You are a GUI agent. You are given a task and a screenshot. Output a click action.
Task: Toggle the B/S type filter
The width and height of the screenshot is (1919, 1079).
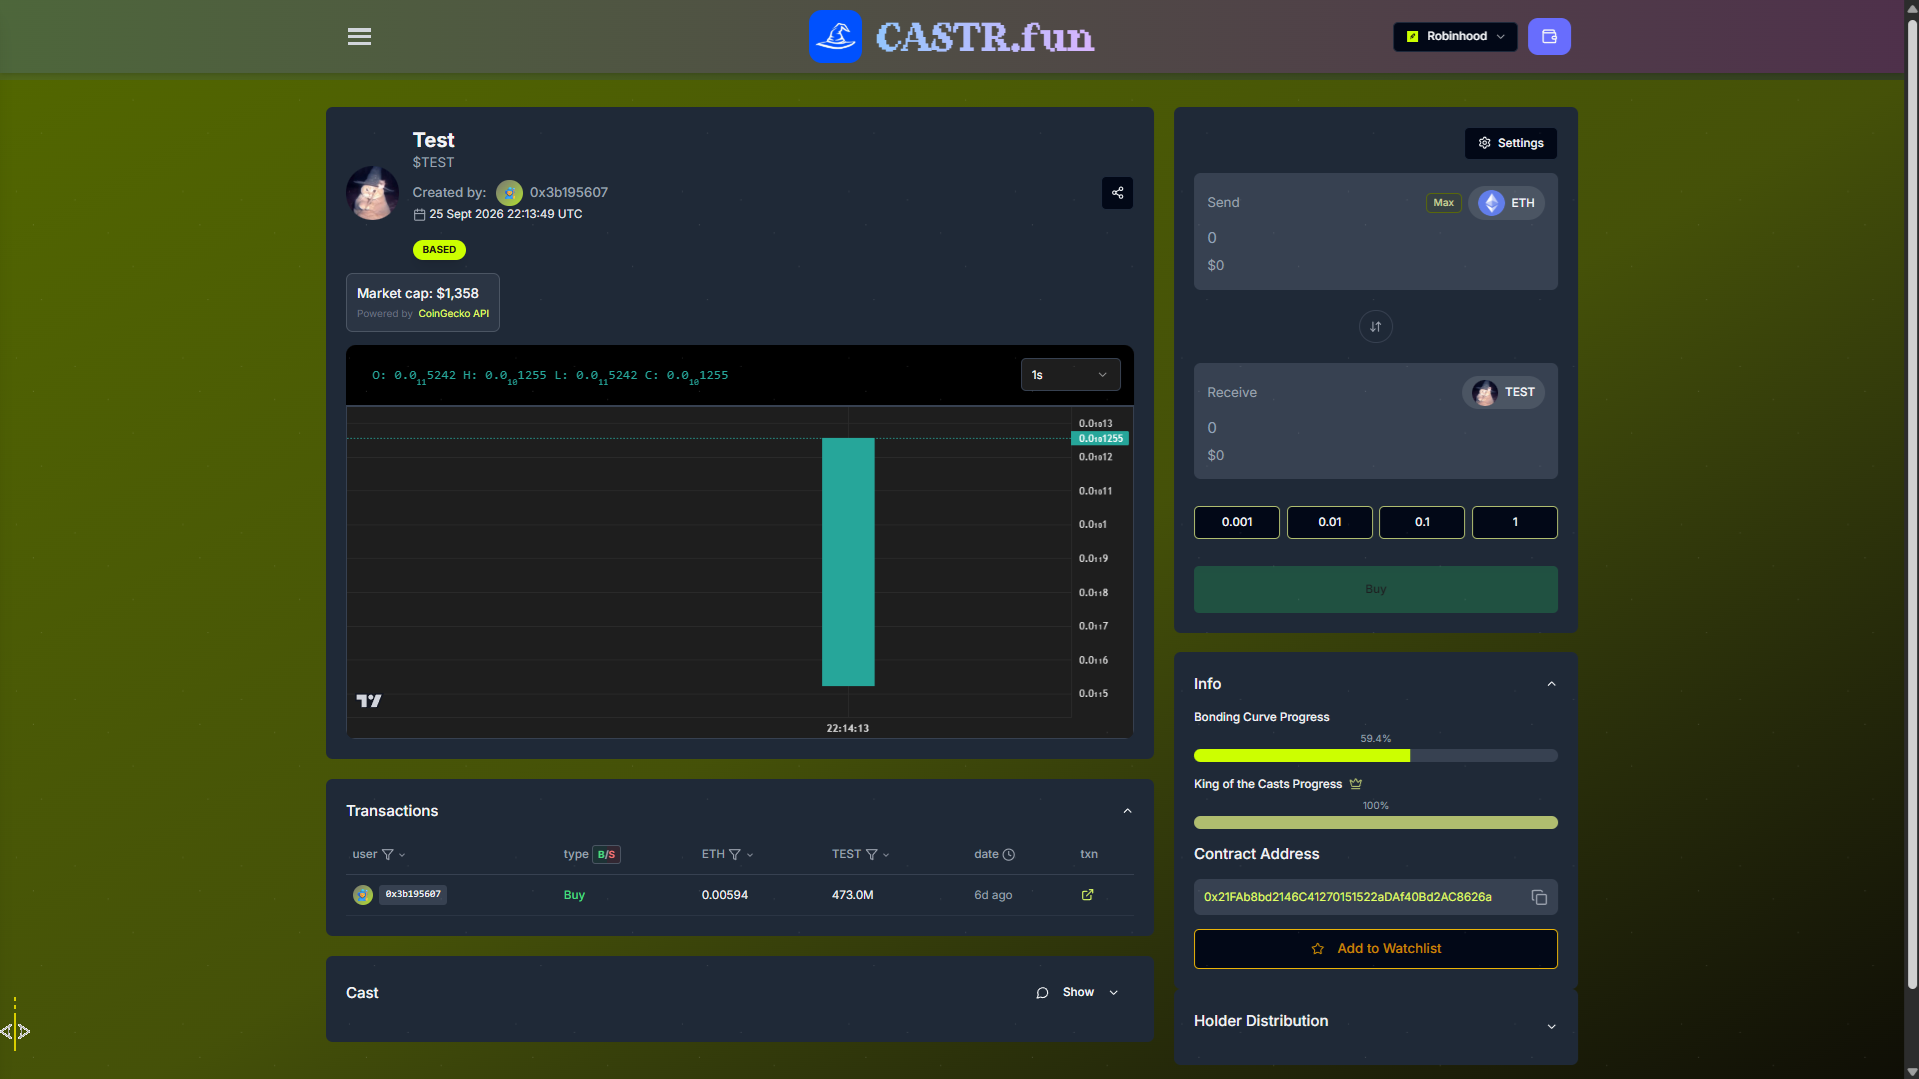coord(607,855)
